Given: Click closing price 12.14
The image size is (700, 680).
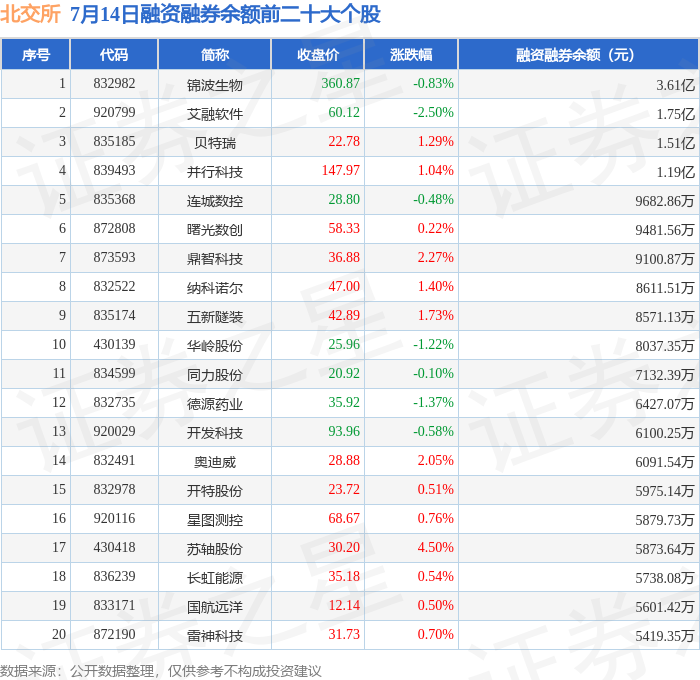Looking at the screenshot, I should click(344, 606).
